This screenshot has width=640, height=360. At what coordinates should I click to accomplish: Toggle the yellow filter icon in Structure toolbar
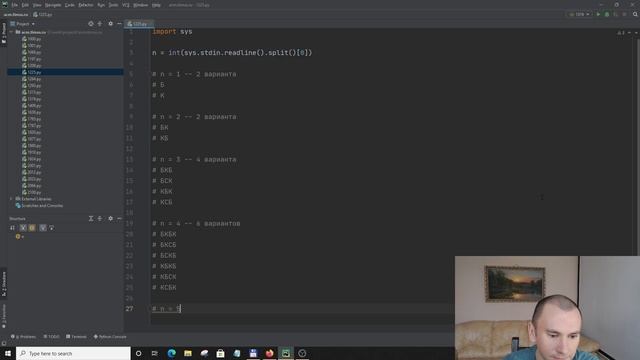32,228
